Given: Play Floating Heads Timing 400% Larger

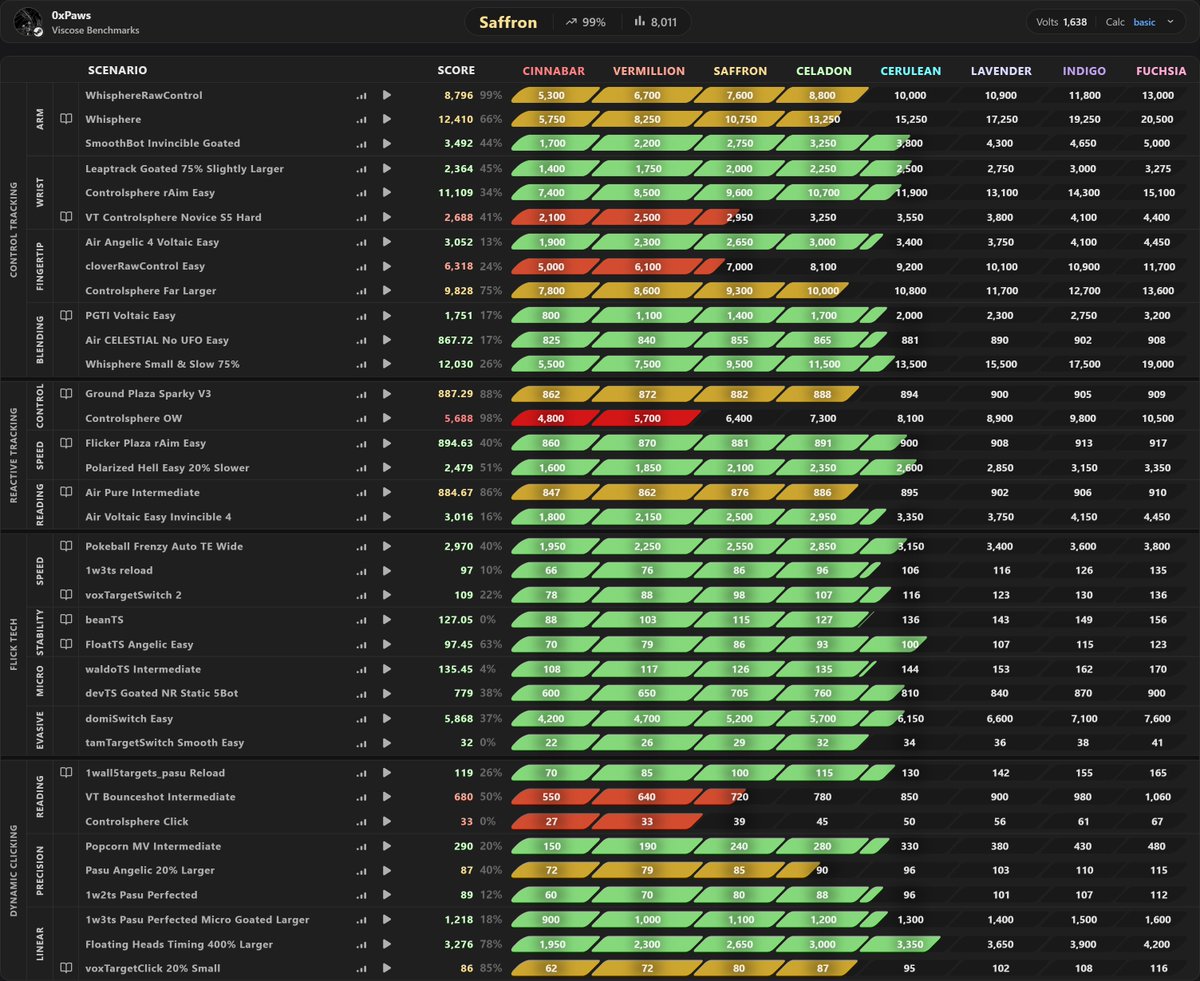Looking at the screenshot, I should tap(387, 944).
